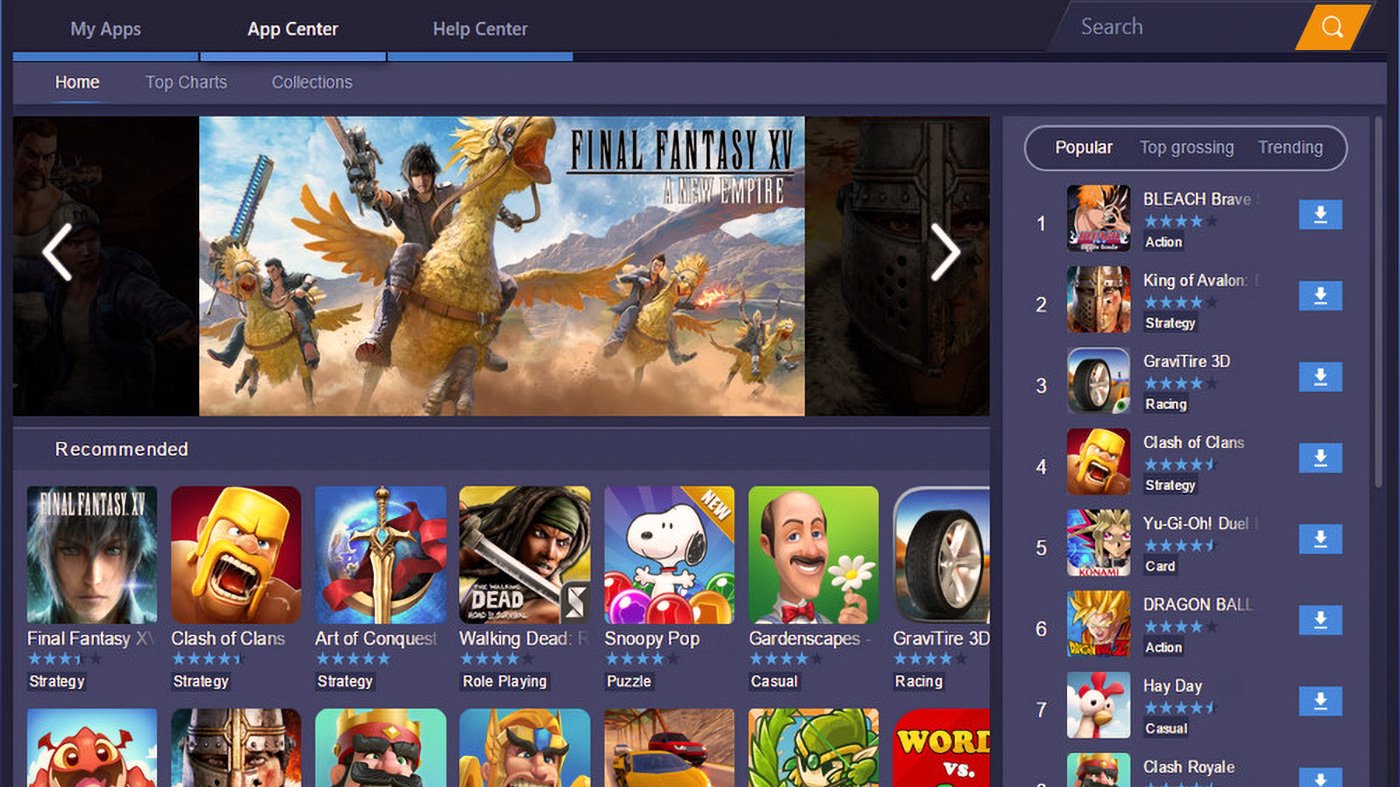The image size is (1400, 787).
Task: Open King of Avalon icon in popular list
Action: coord(1098,299)
